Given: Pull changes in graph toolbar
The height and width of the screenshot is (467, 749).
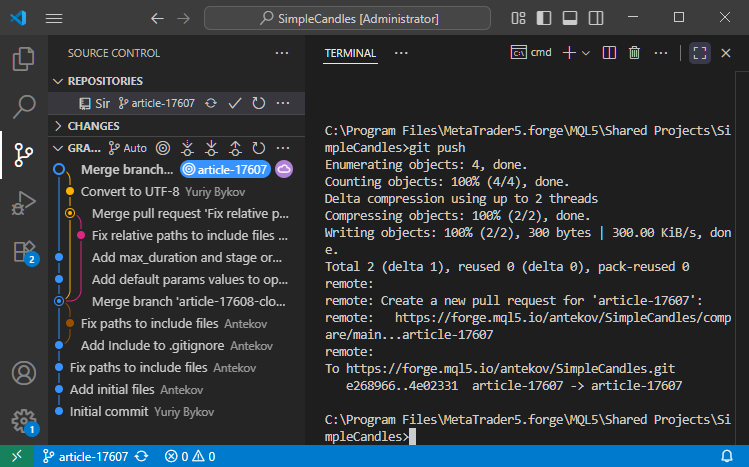Looking at the screenshot, I should (x=211, y=148).
